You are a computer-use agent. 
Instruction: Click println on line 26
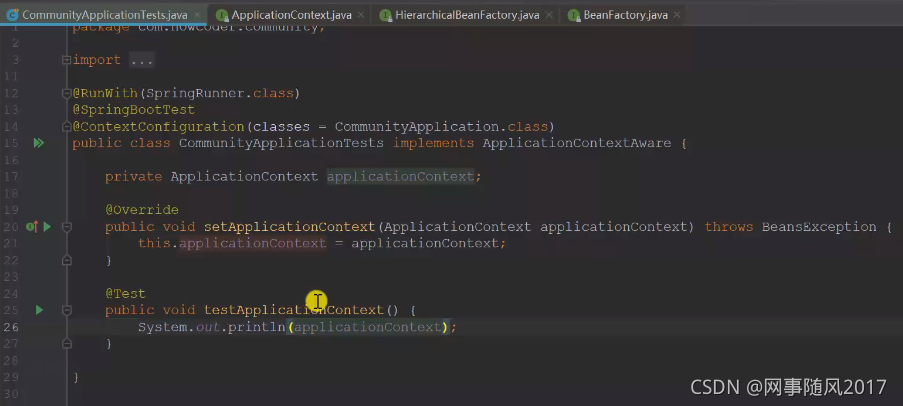tap(257, 327)
